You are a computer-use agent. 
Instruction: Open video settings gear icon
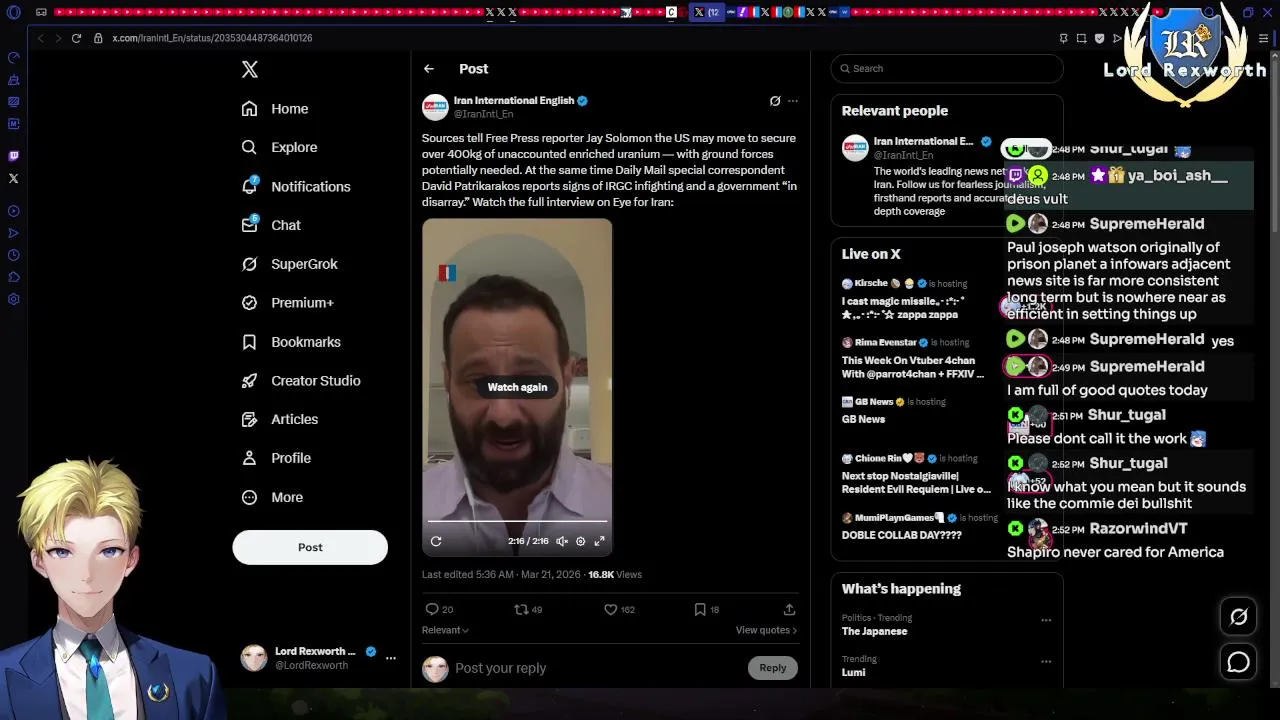pyautogui.click(x=580, y=541)
